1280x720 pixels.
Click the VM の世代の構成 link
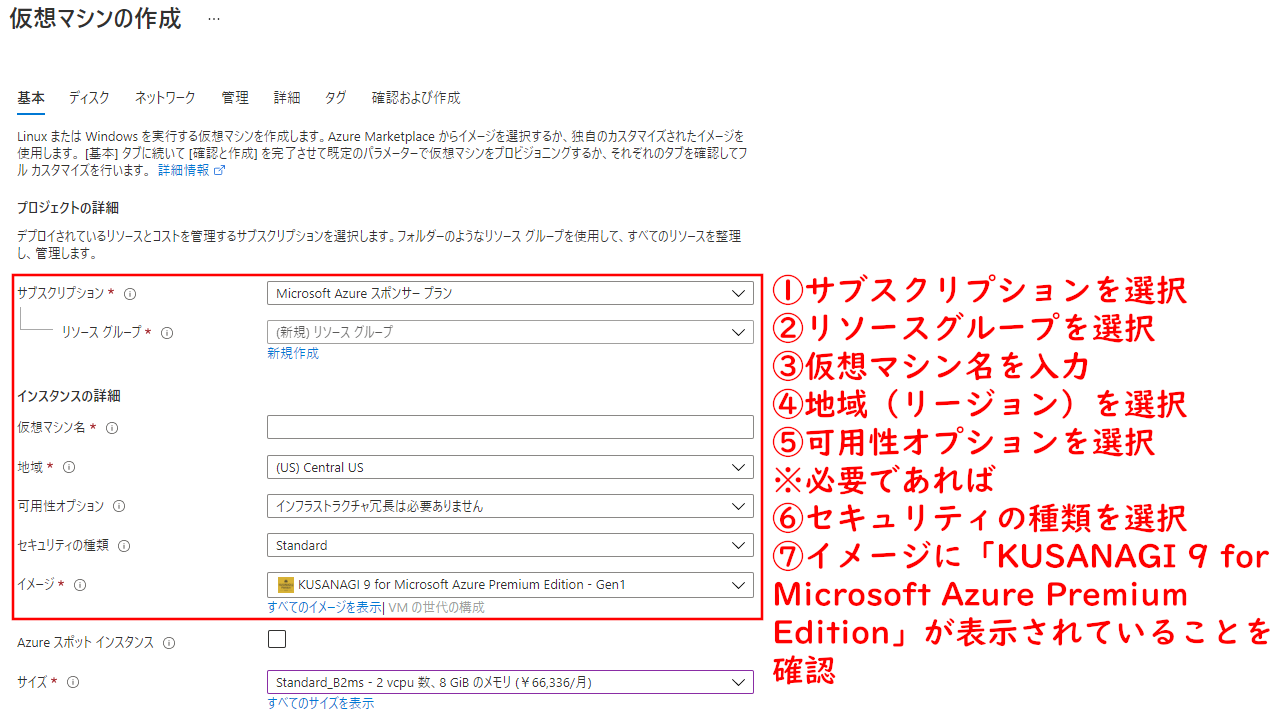click(436, 607)
